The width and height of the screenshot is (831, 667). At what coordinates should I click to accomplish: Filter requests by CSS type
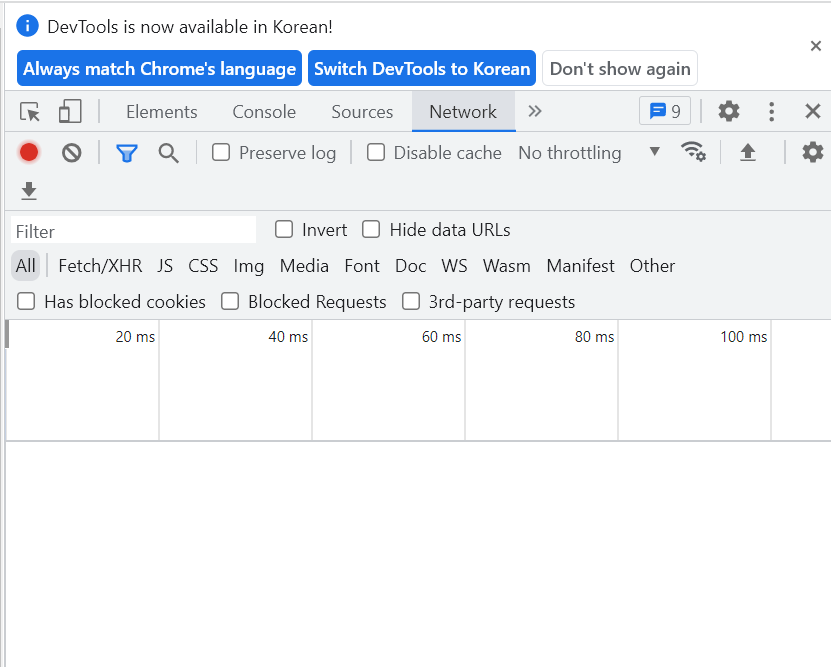click(203, 265)
